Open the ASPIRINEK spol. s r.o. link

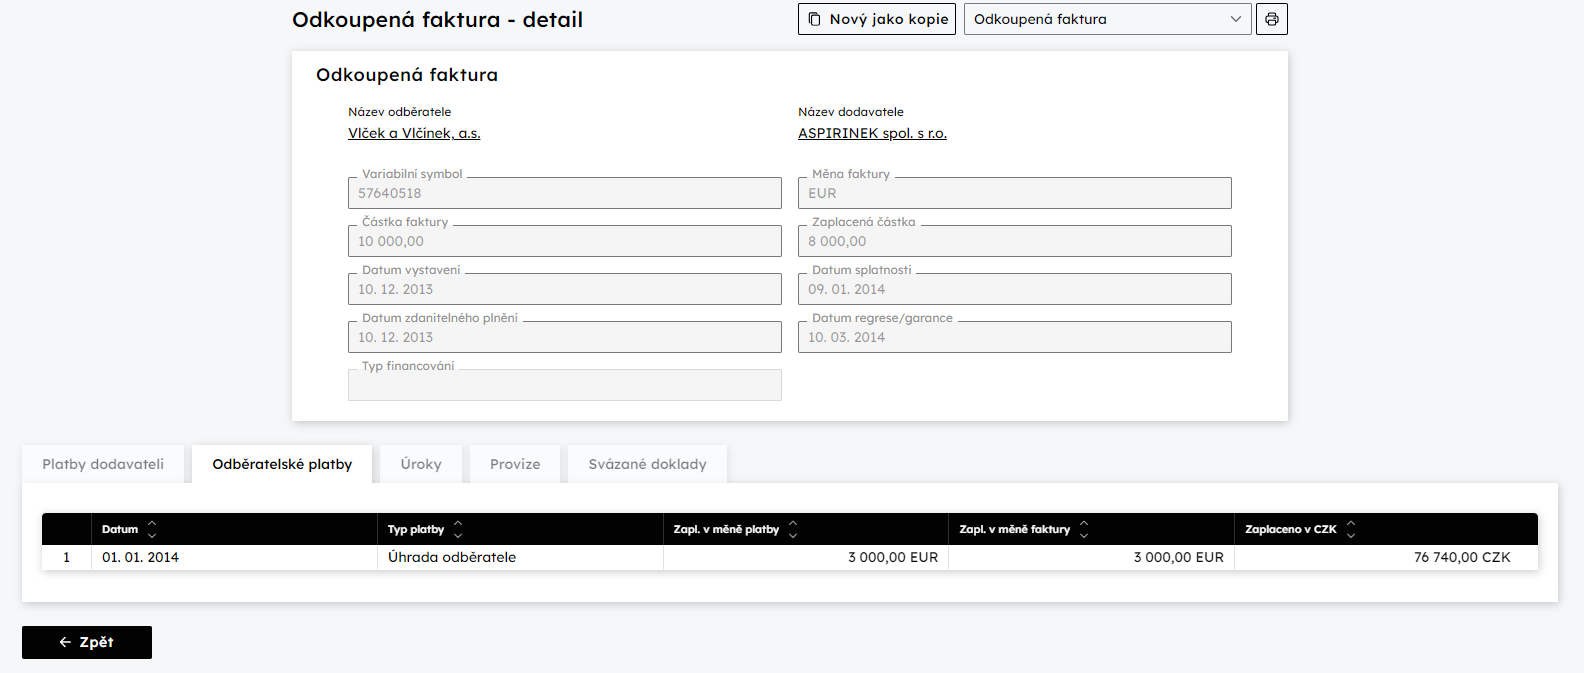click(872, 133)
